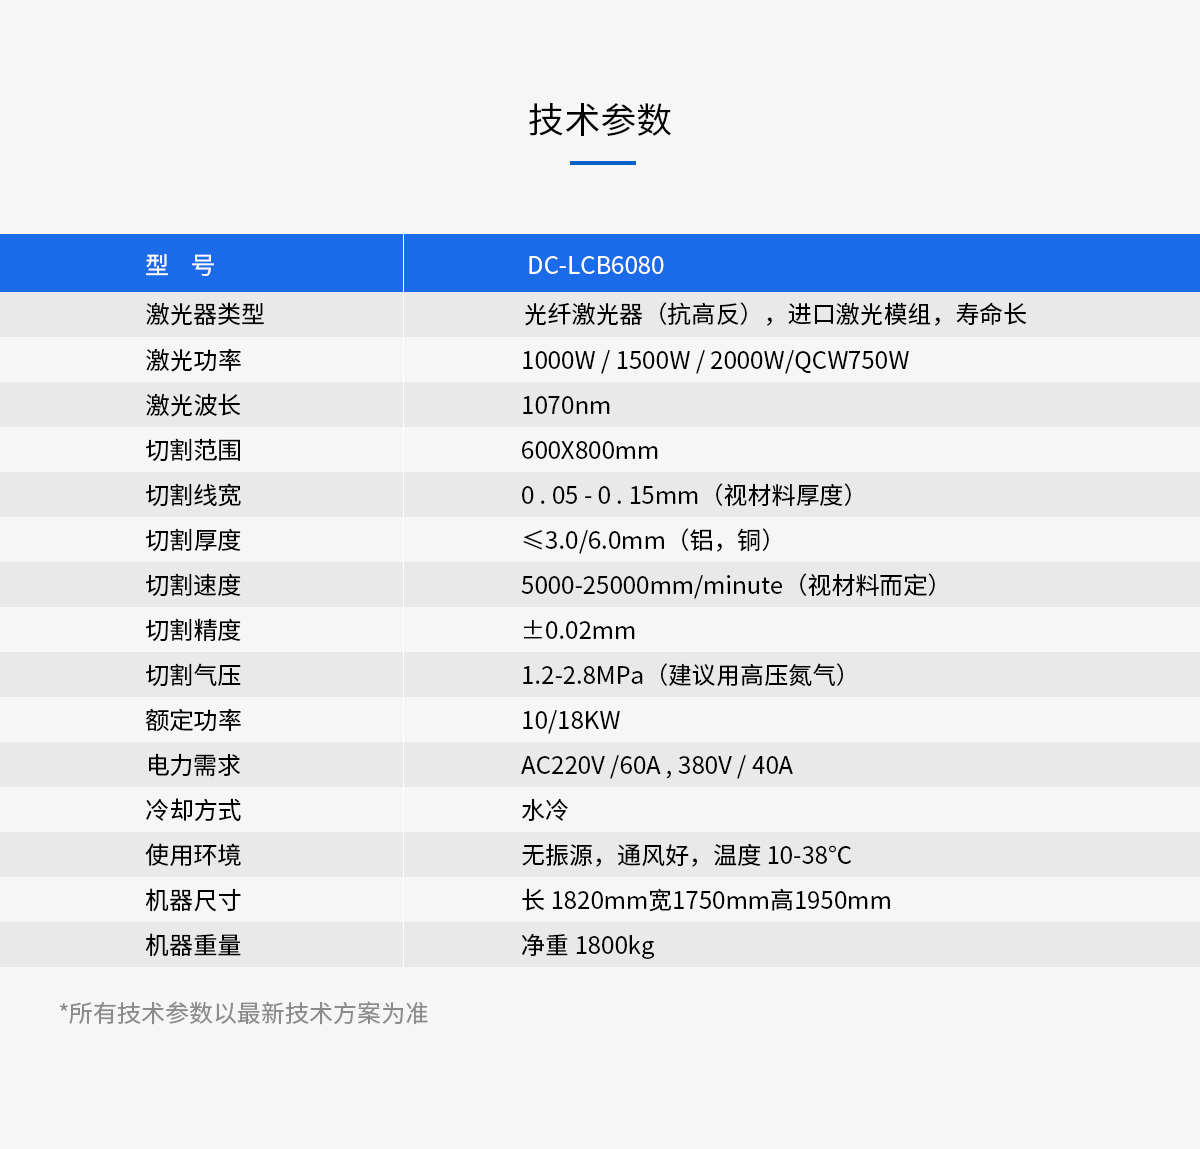Select the 激光功率 row label
Image resolution: width=1200 pixels, height=1149 pixels.
pos(193,360)
